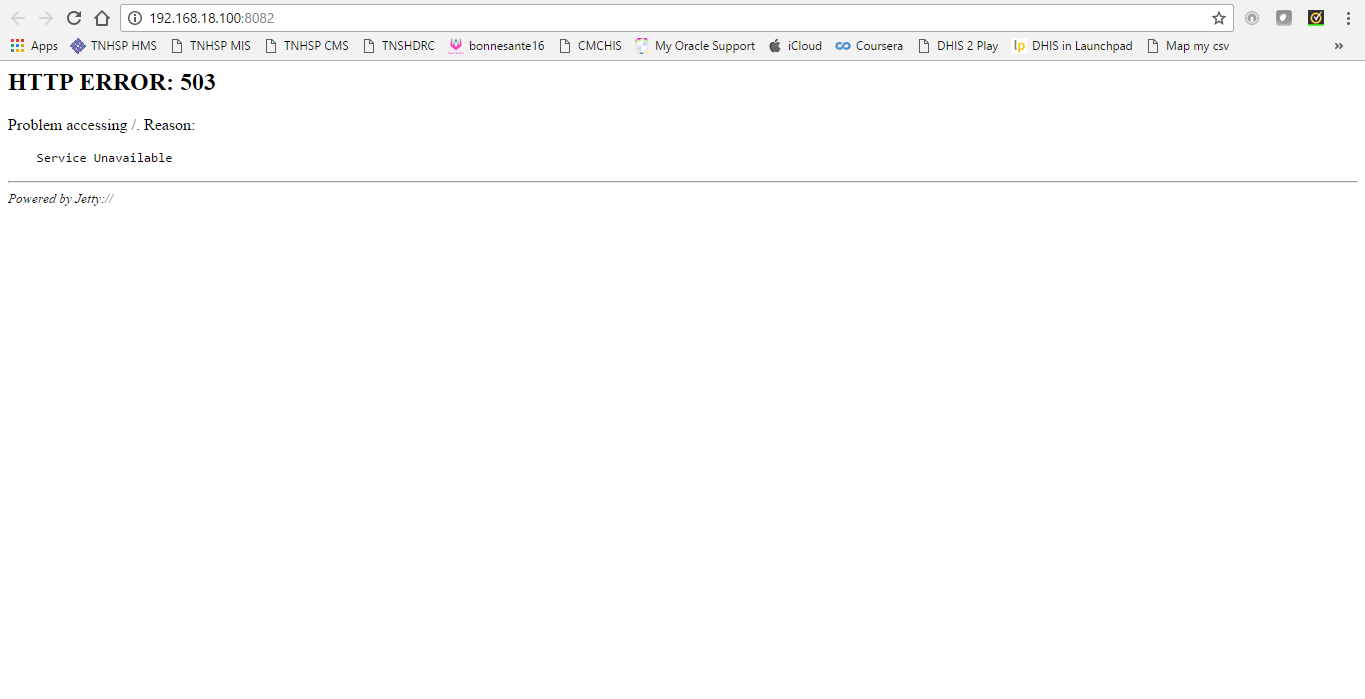
Task: Open the TNHSP CMS bookmark
Action: [307, 46]
